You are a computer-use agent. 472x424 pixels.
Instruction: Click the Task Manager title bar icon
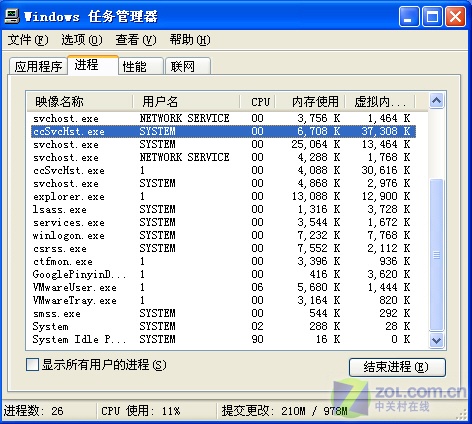(11, 16)
